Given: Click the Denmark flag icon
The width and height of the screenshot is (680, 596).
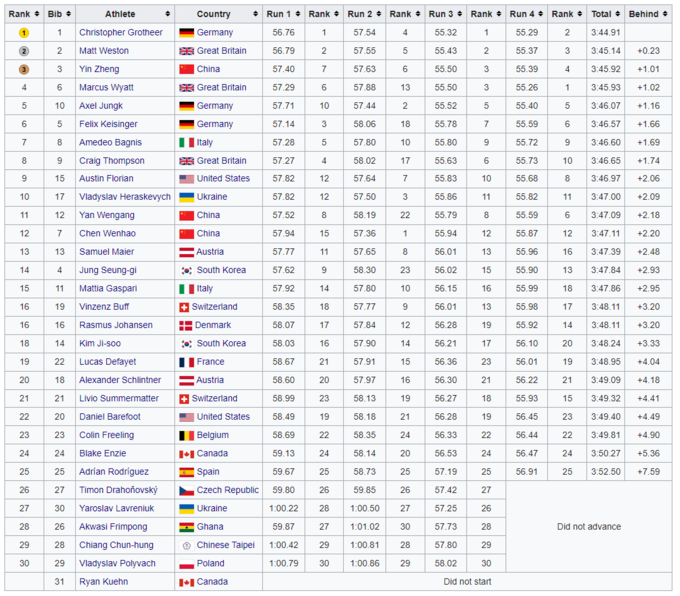Looking at the screenshot, I should pos(186,325).
